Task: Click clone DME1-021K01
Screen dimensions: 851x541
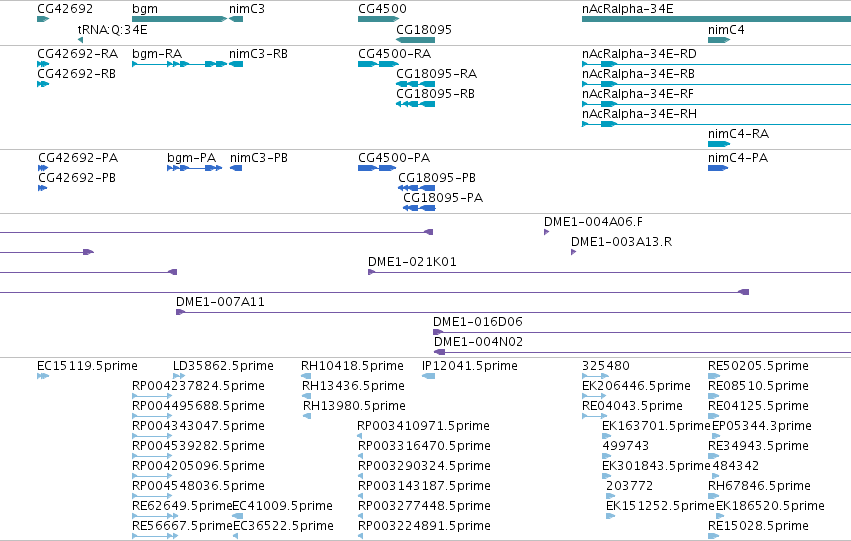Action: 609,272
